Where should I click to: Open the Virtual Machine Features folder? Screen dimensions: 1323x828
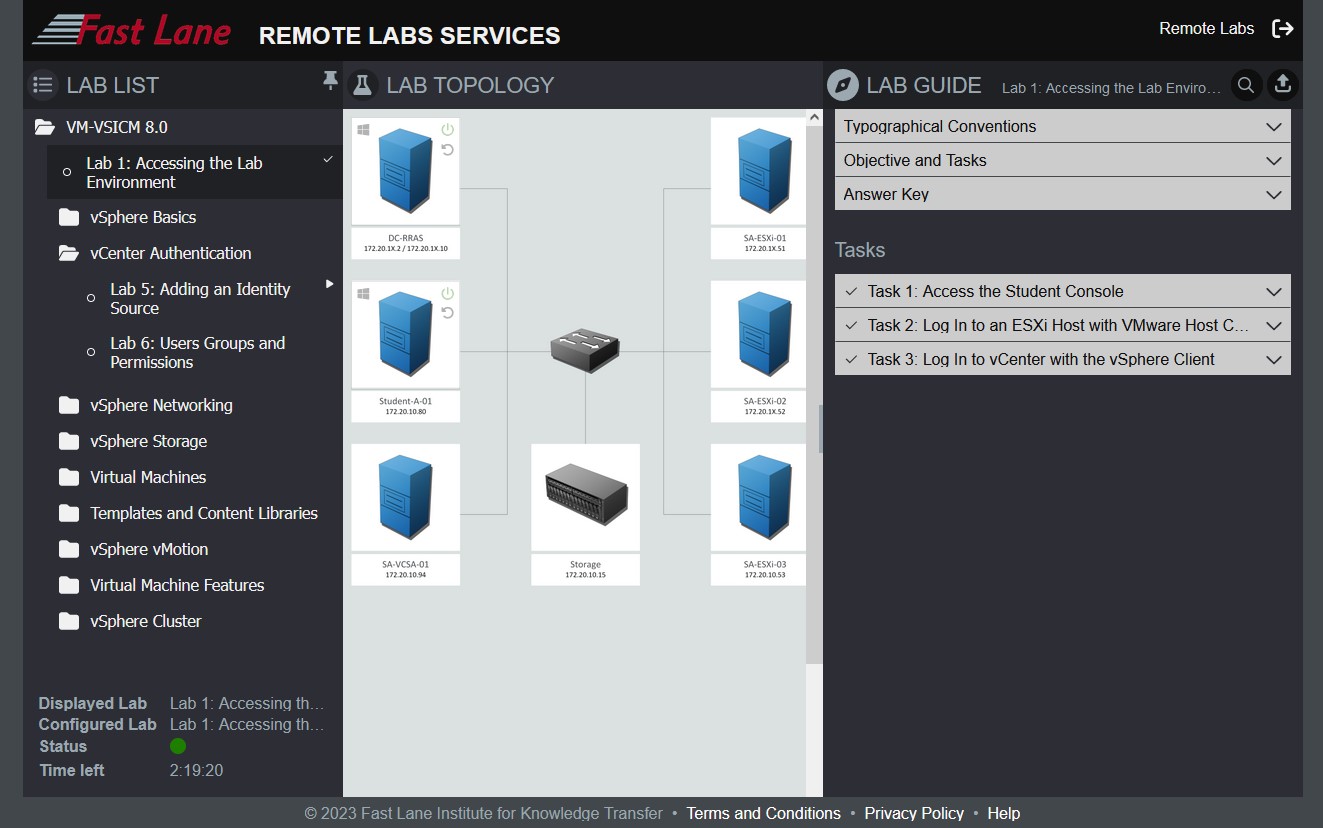coord(177,585)
